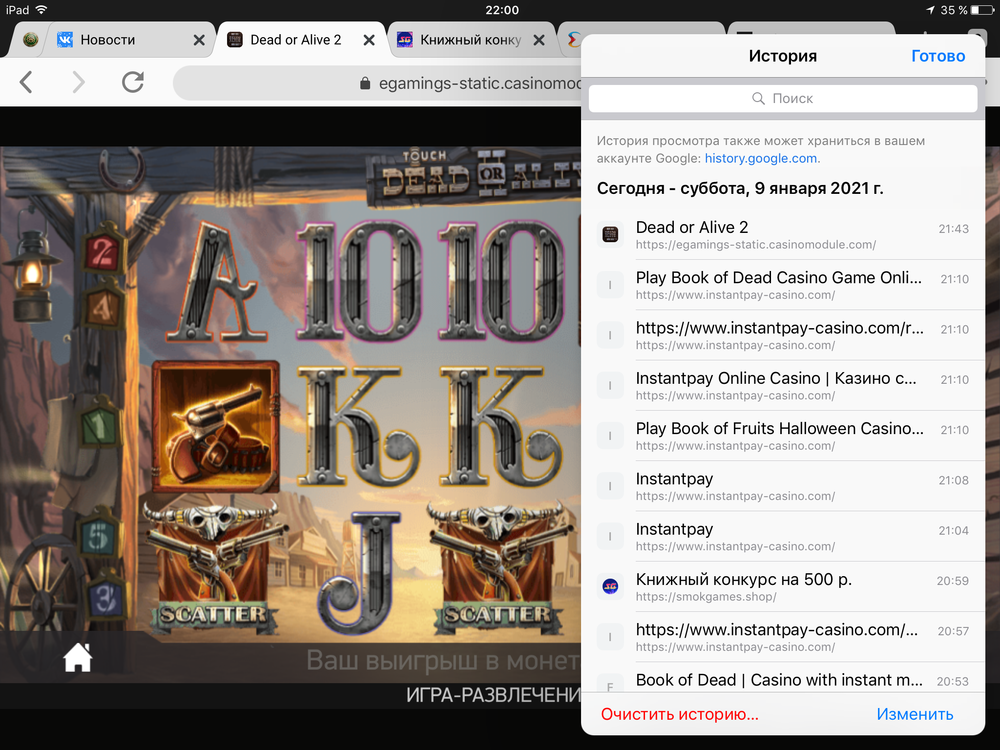
Task: Open Книжный конкурс на 500 р. entry
Action: [783, 587]
